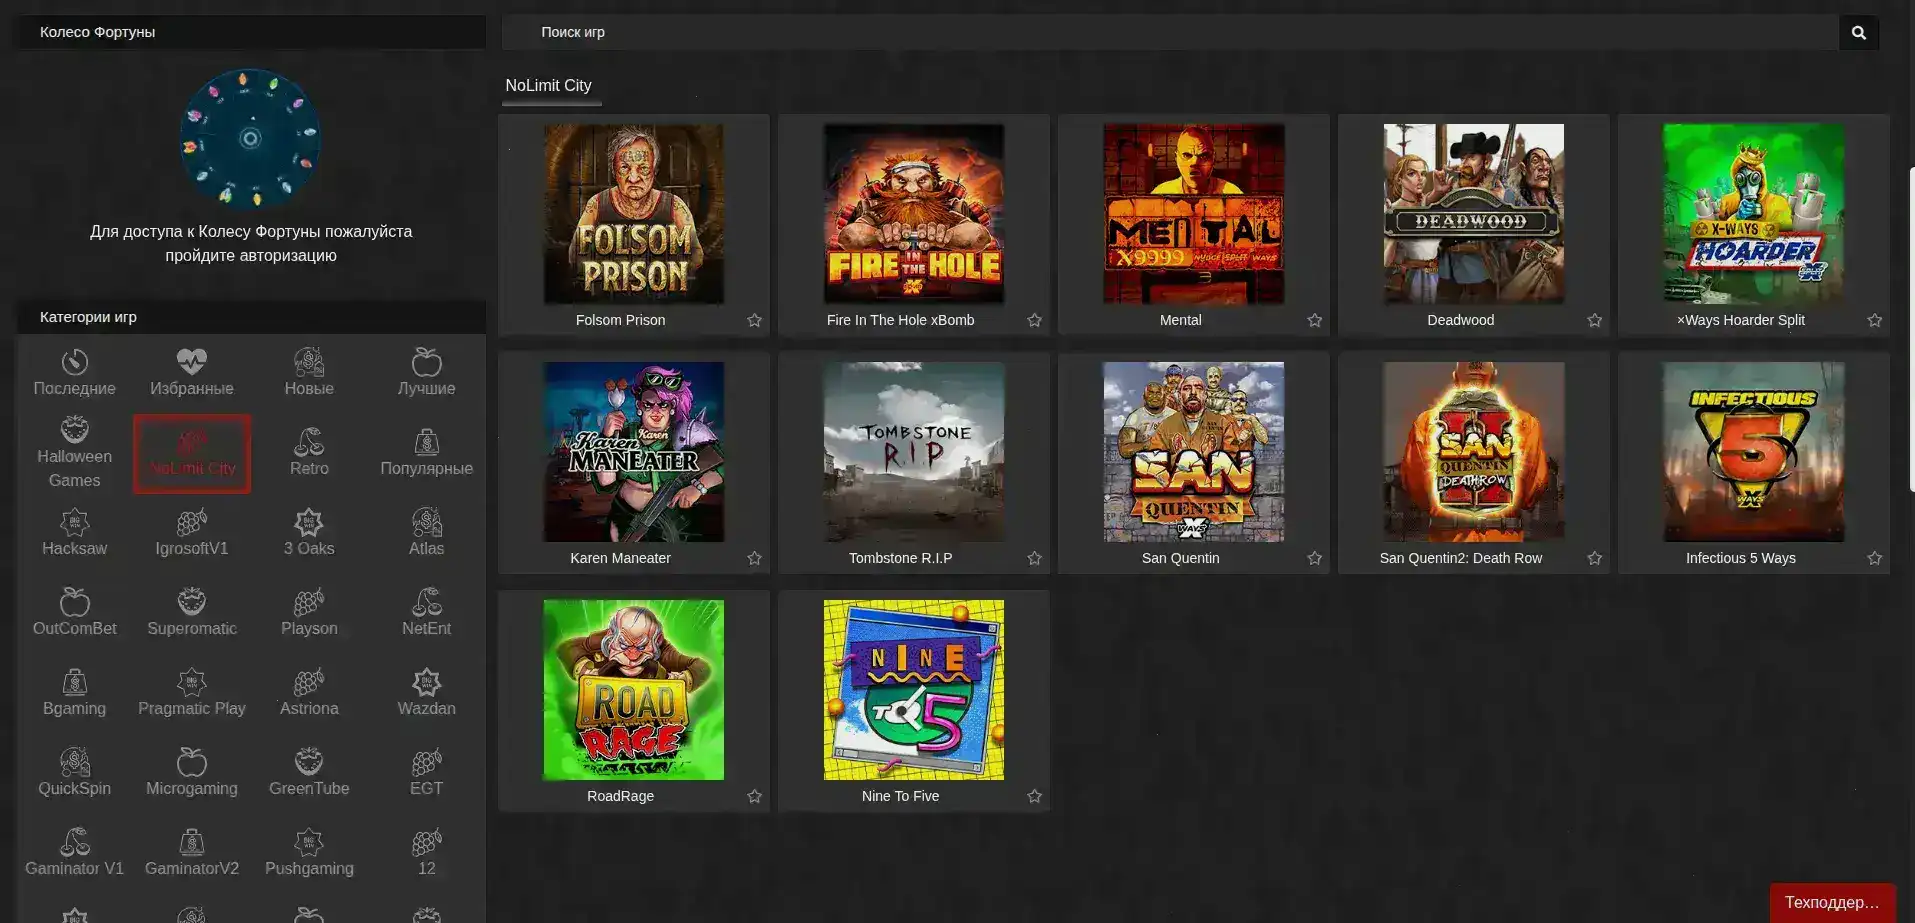Screen dimensions: 1915x923
Task: Open the Последние category
Action: pyautogui.click(x=74, y=372)
